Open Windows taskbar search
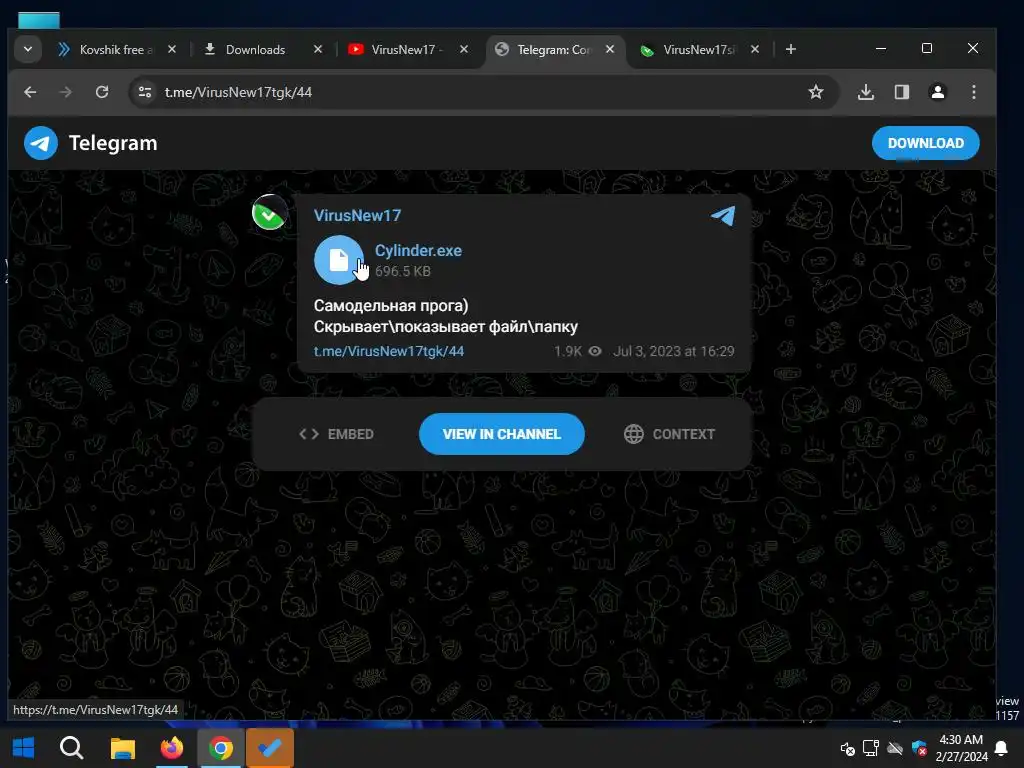The width and height of the screenshot is (1024, 768). pyautogui.click(x=71, y=748)
